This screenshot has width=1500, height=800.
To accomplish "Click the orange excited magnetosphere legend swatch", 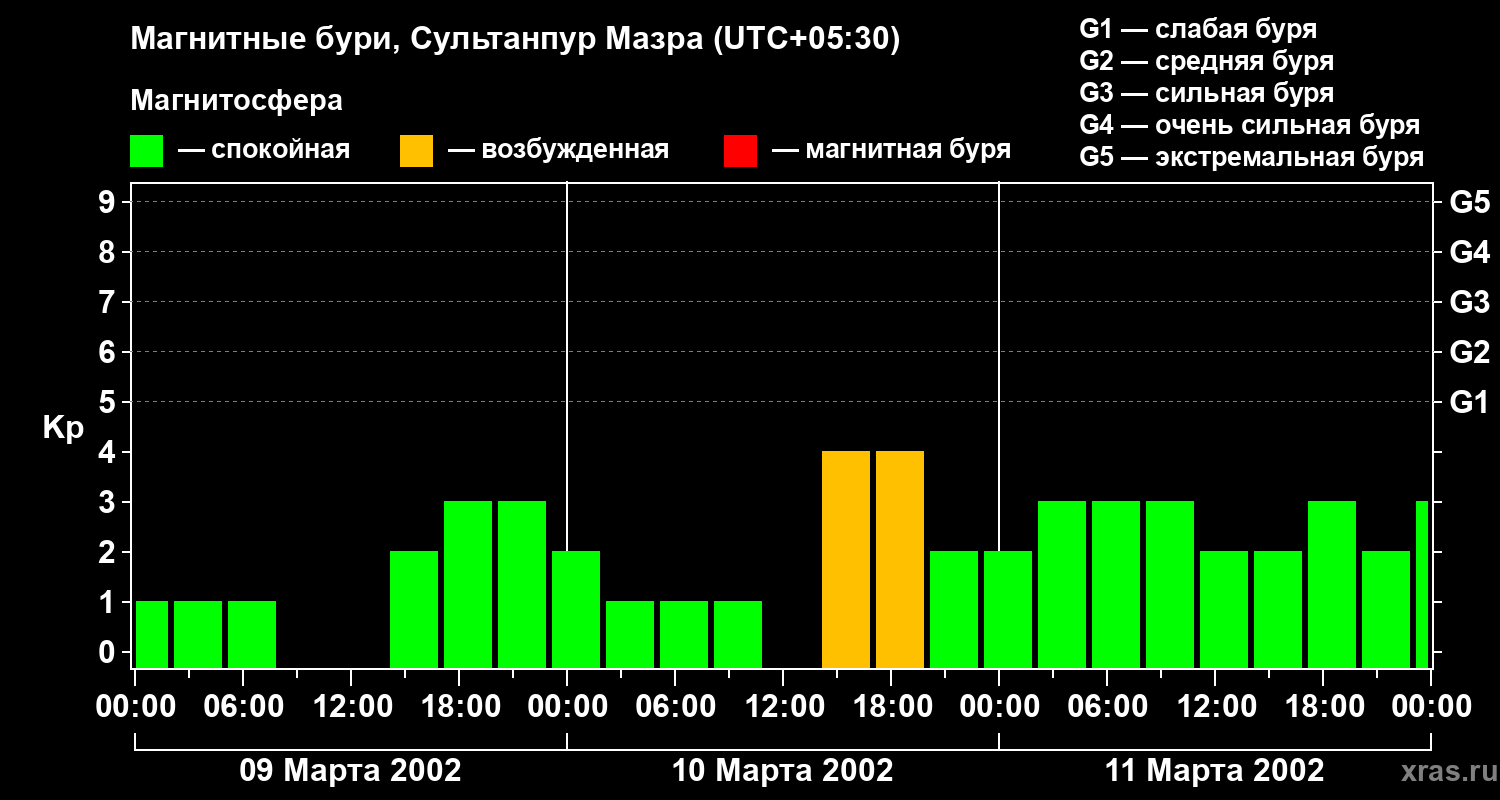I will point(416,151).
